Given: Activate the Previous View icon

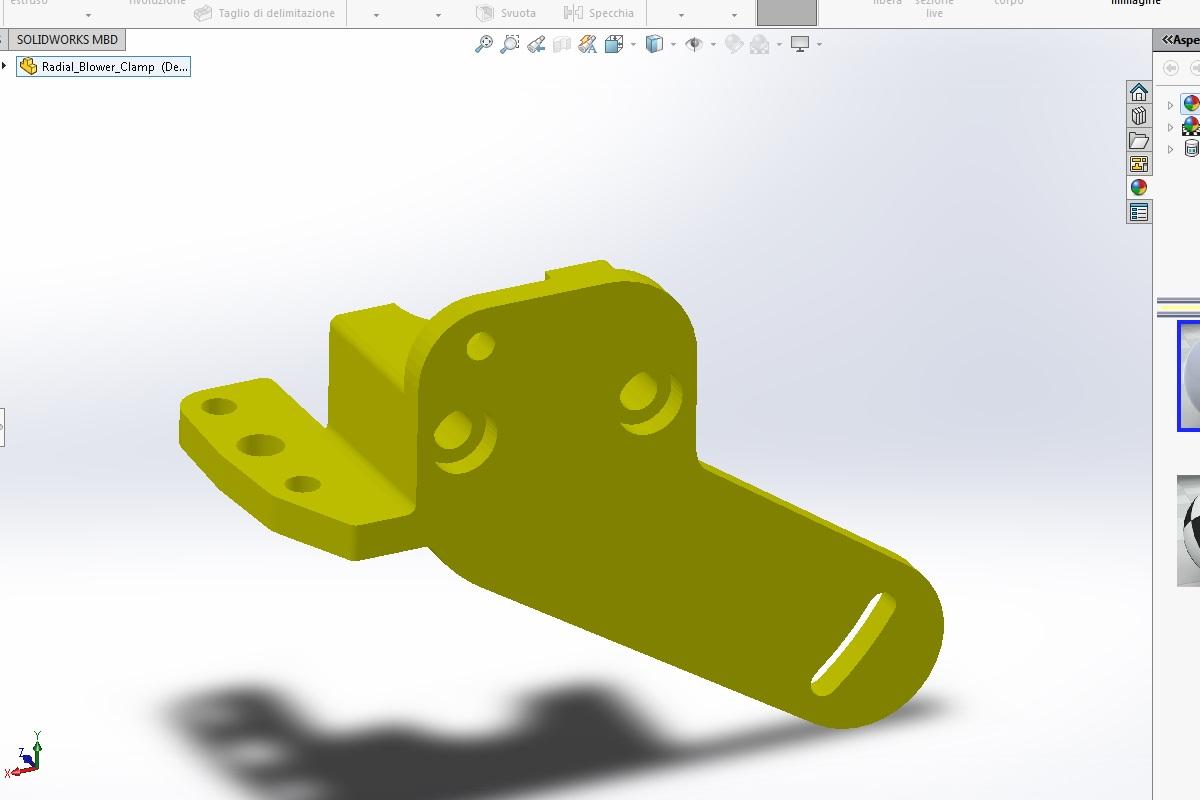Looking at the screenshot, I should [x=536, y=44].
